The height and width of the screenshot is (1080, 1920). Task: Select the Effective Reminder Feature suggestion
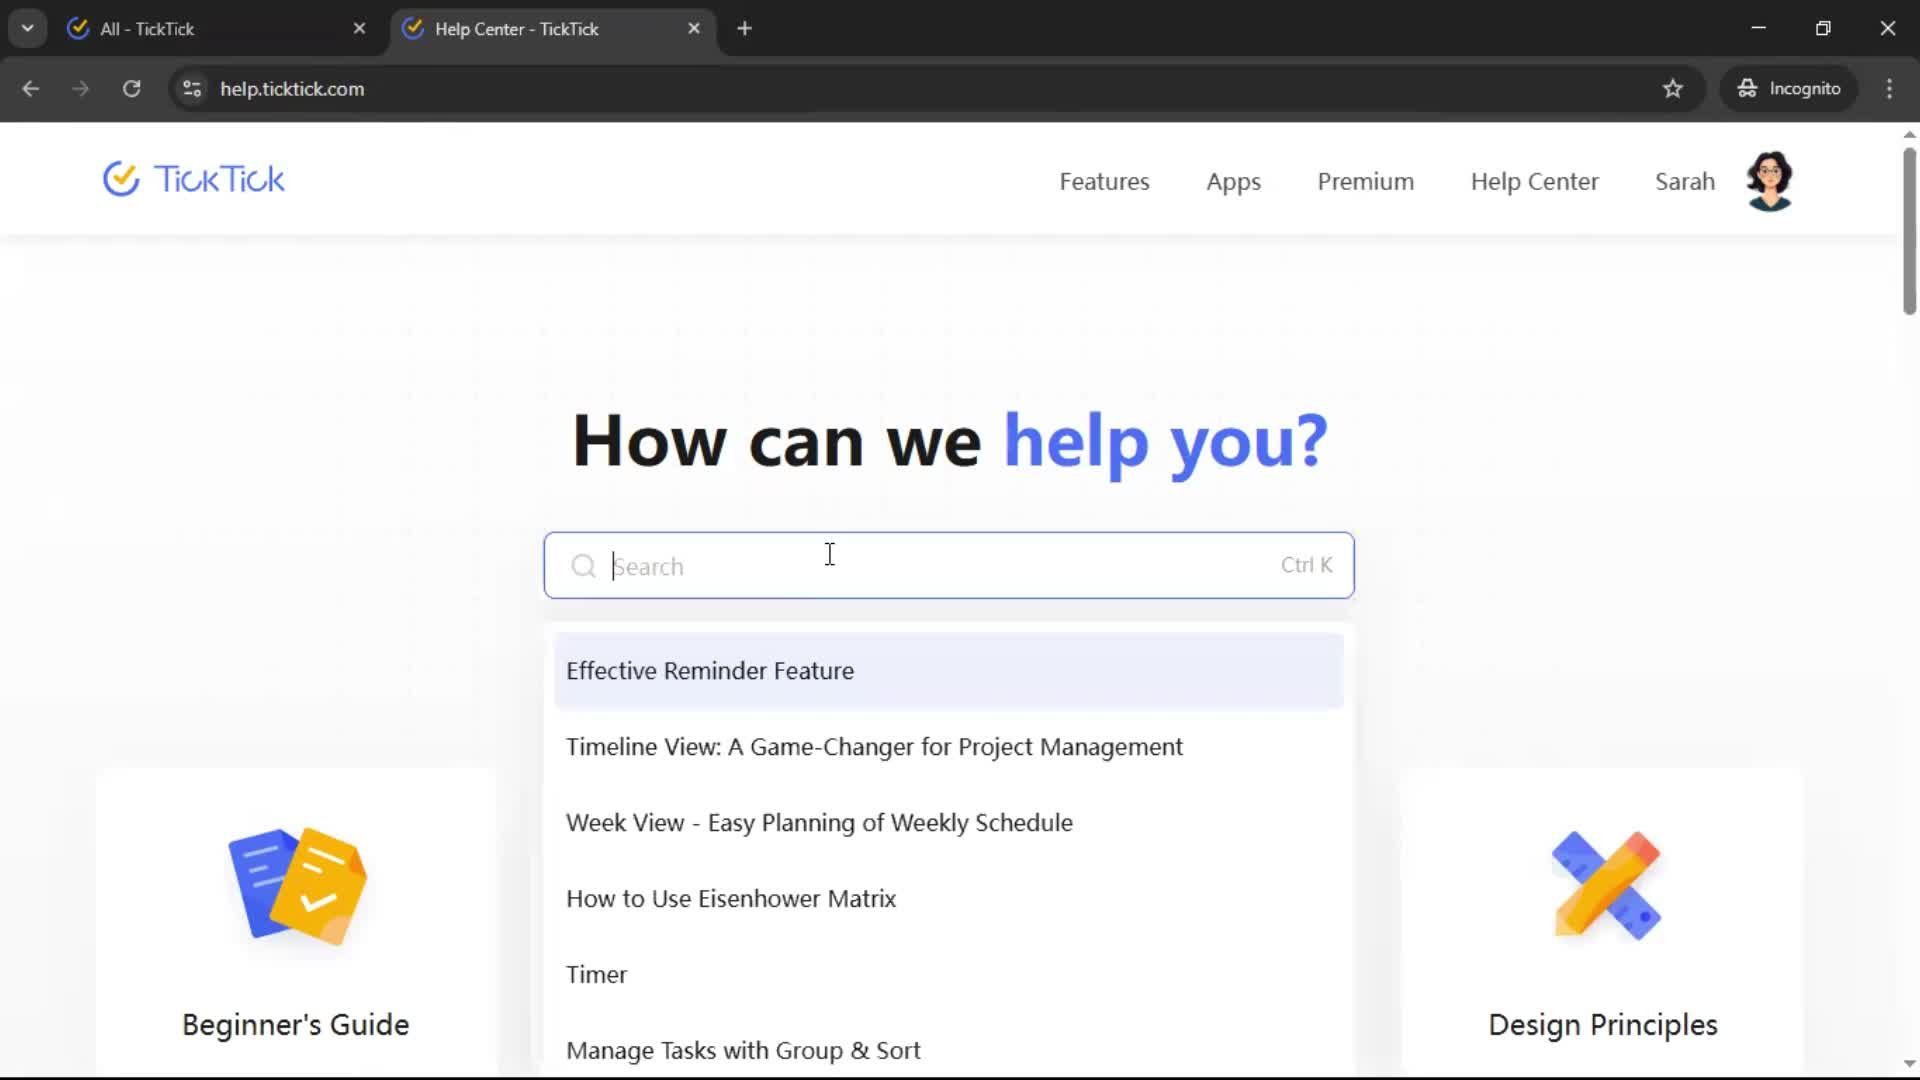pyautogui.click(x=710, y=671)
